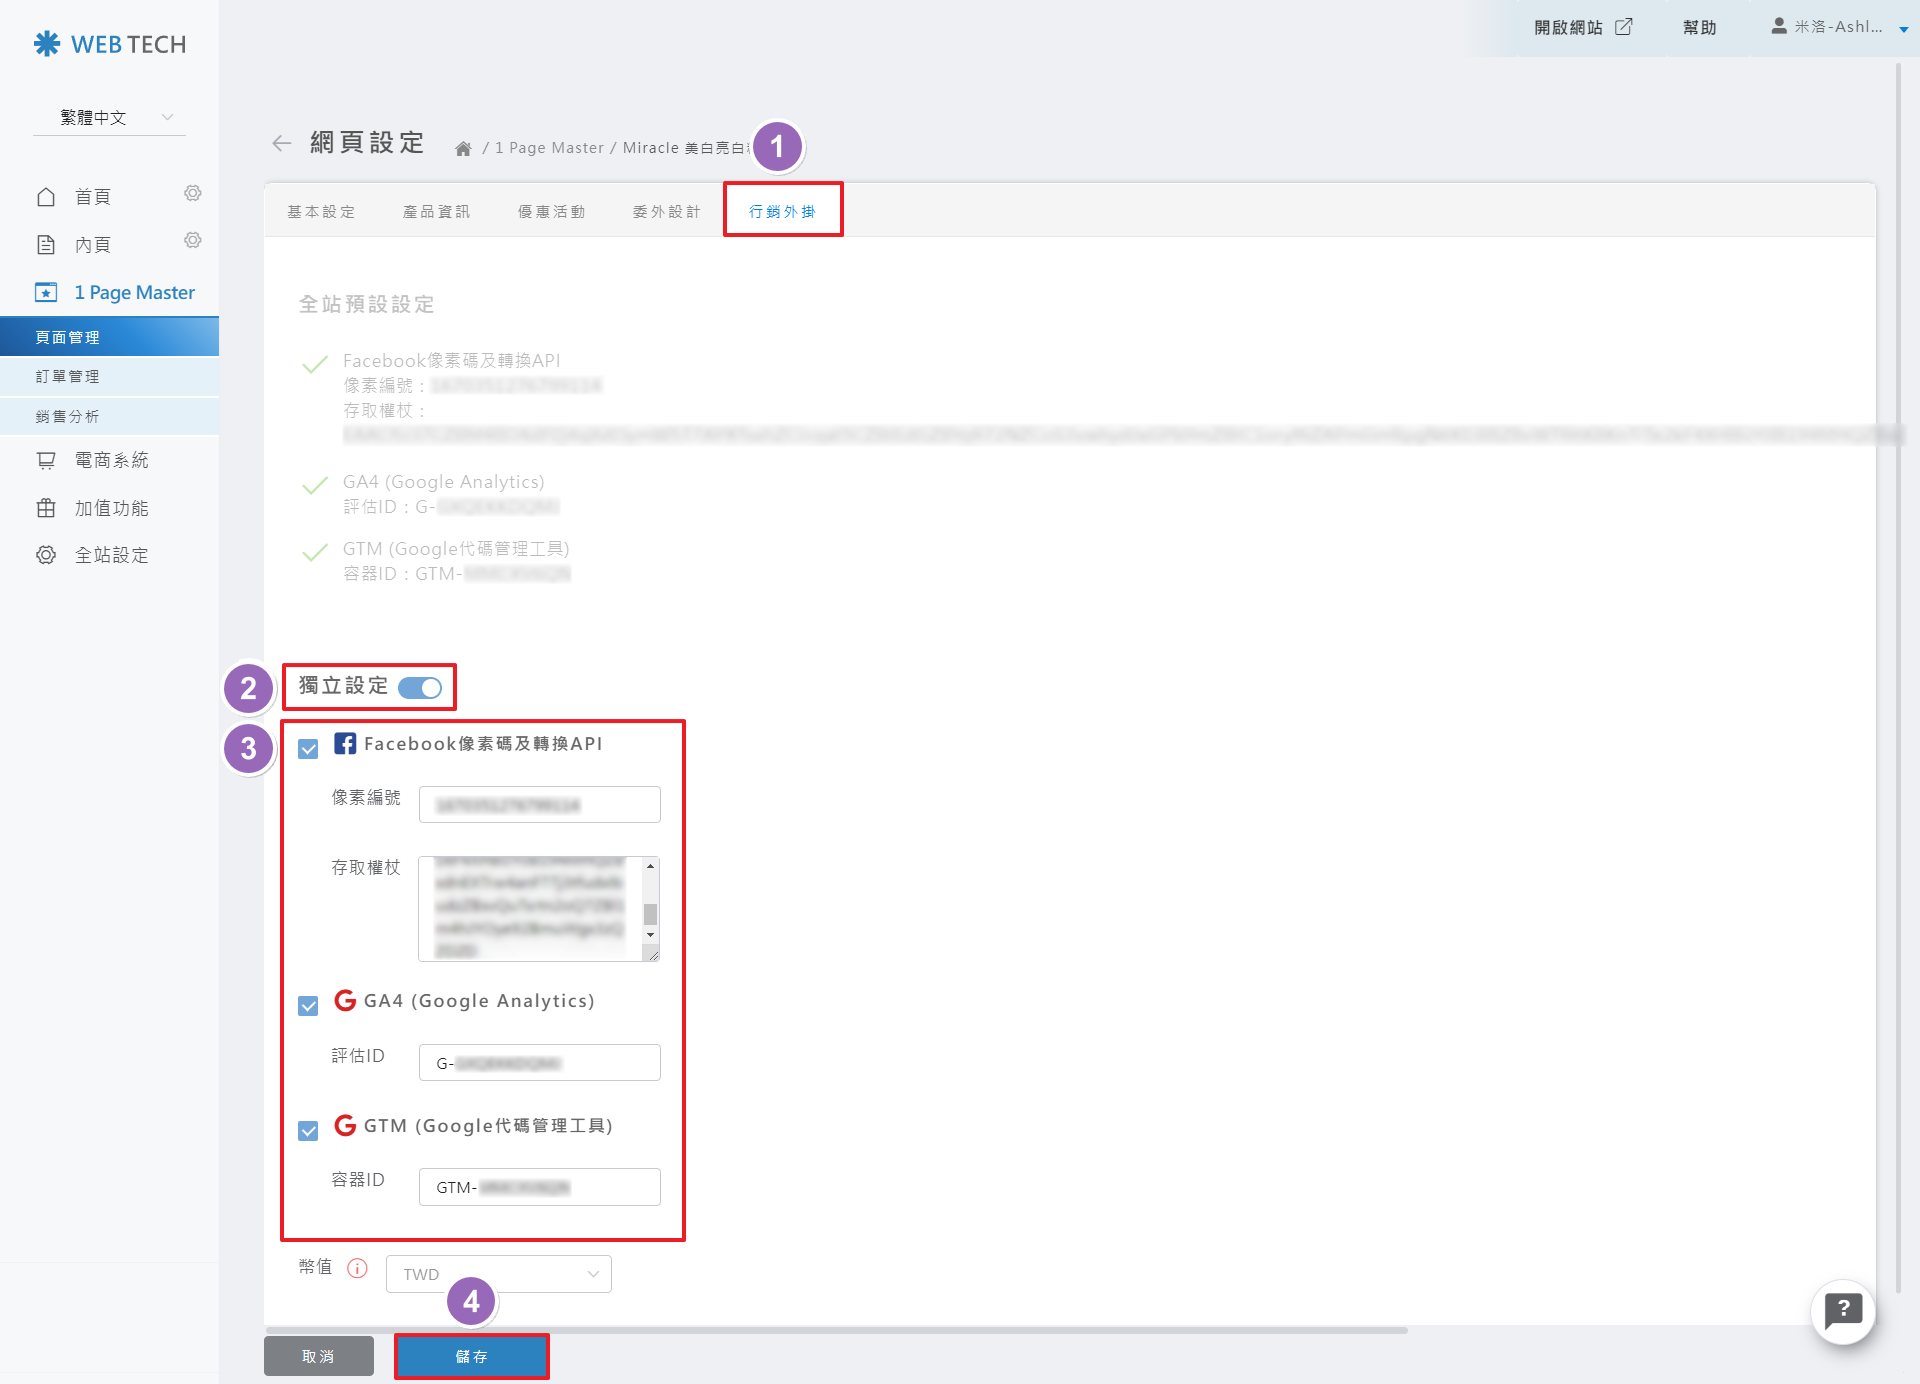Open 電商系統 from the sidebar
The height and width of the screenshot is (1384, 1920).
coord(111,460)
